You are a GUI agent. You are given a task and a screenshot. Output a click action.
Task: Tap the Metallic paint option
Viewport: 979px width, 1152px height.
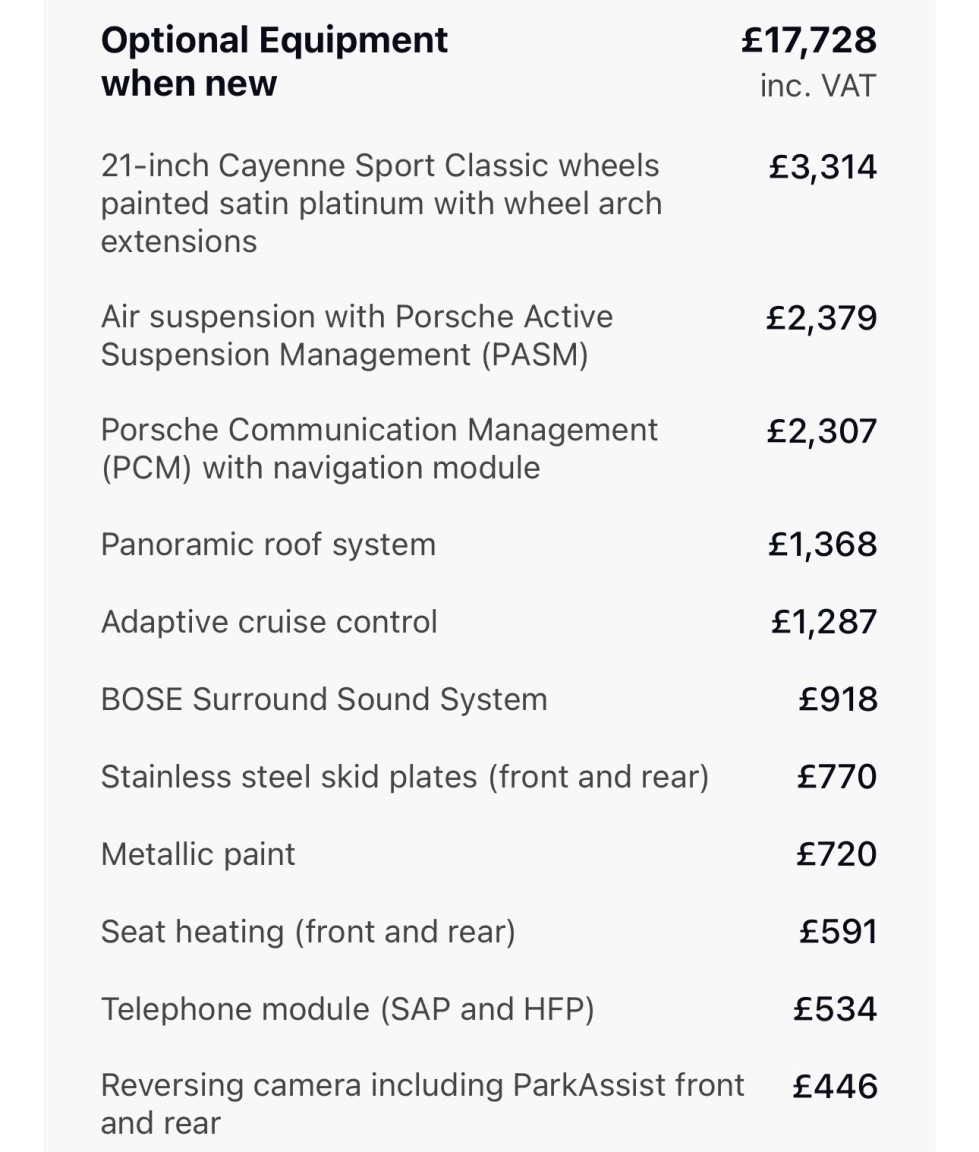(x=198, y=854)
